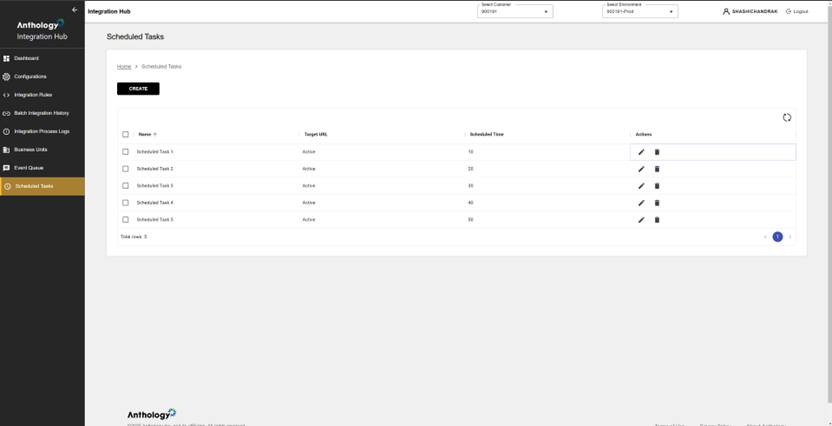Go to the previous page arrow
This screenshot has width=832, height=426.
click(765, 237)
